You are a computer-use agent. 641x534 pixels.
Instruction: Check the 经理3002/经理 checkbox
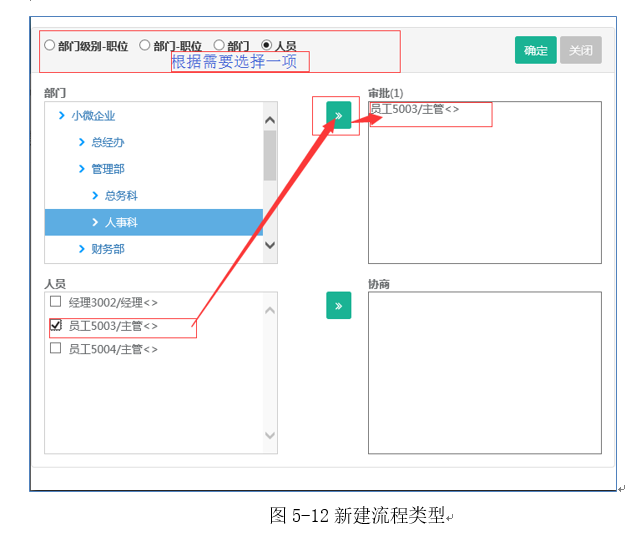point(56,301)
